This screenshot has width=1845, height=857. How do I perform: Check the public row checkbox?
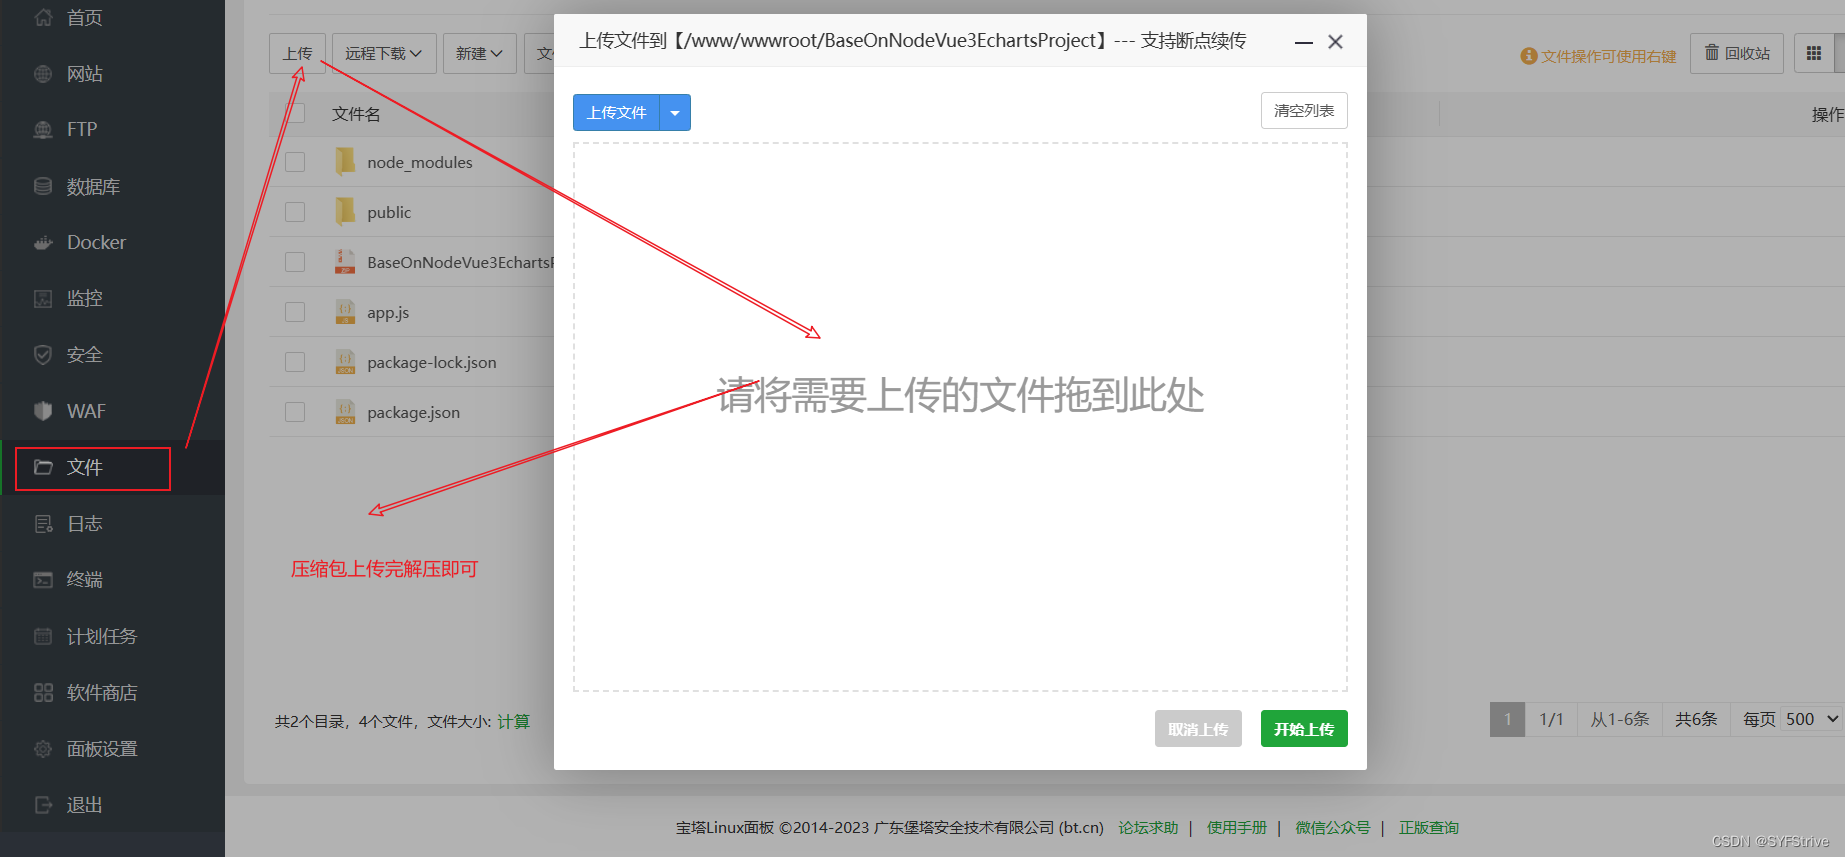[295, 212]
